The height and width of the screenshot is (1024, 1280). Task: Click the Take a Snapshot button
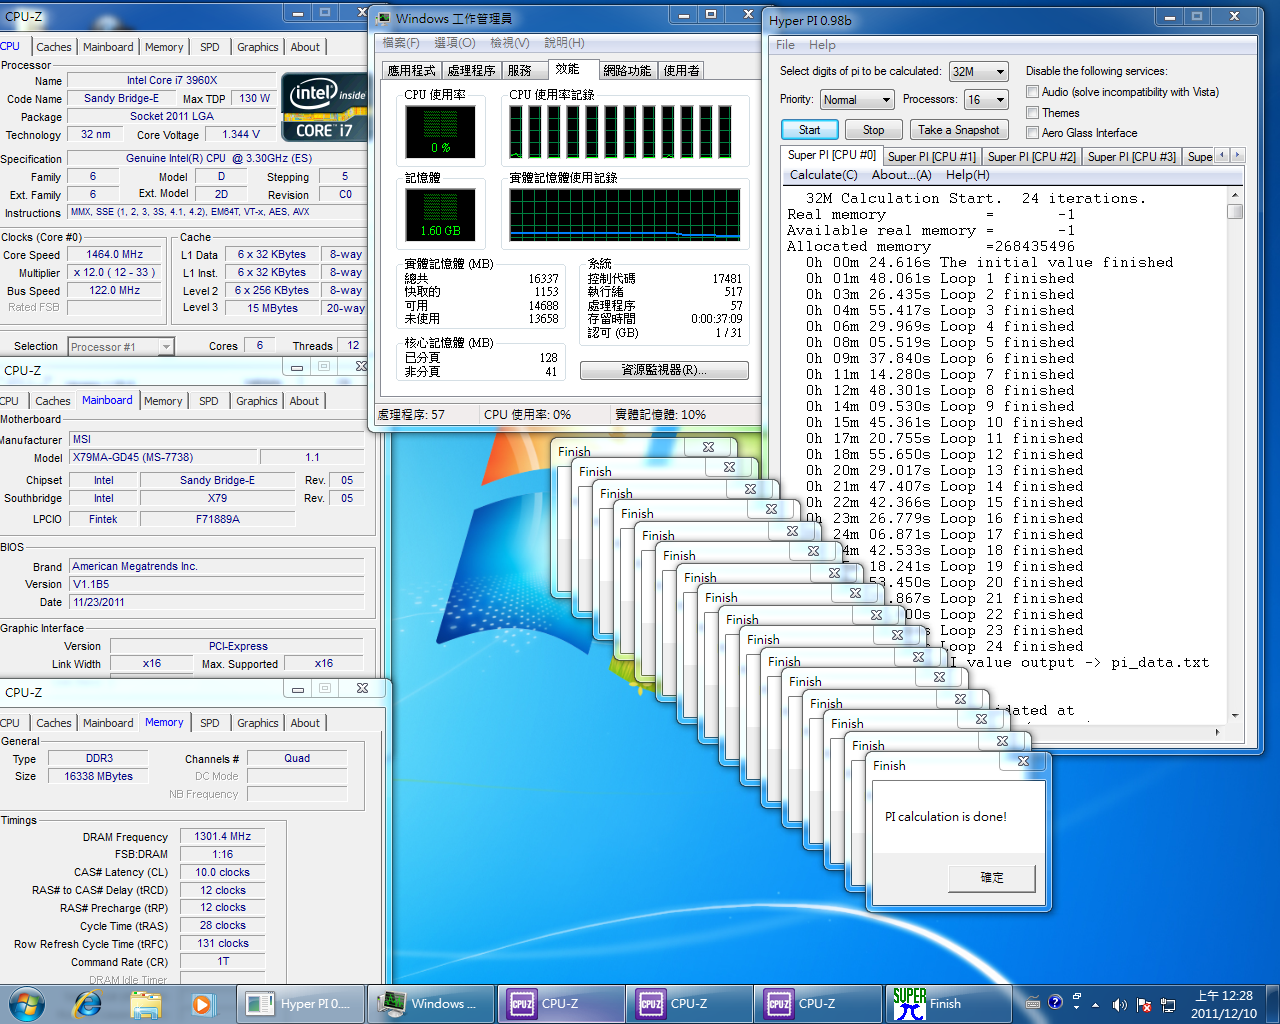click(x=958, y=130)
